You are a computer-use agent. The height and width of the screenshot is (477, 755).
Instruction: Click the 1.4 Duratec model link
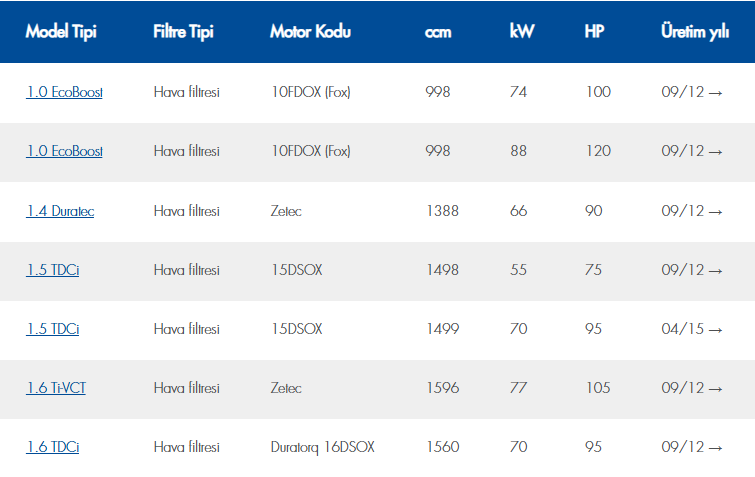coord(60,211)
